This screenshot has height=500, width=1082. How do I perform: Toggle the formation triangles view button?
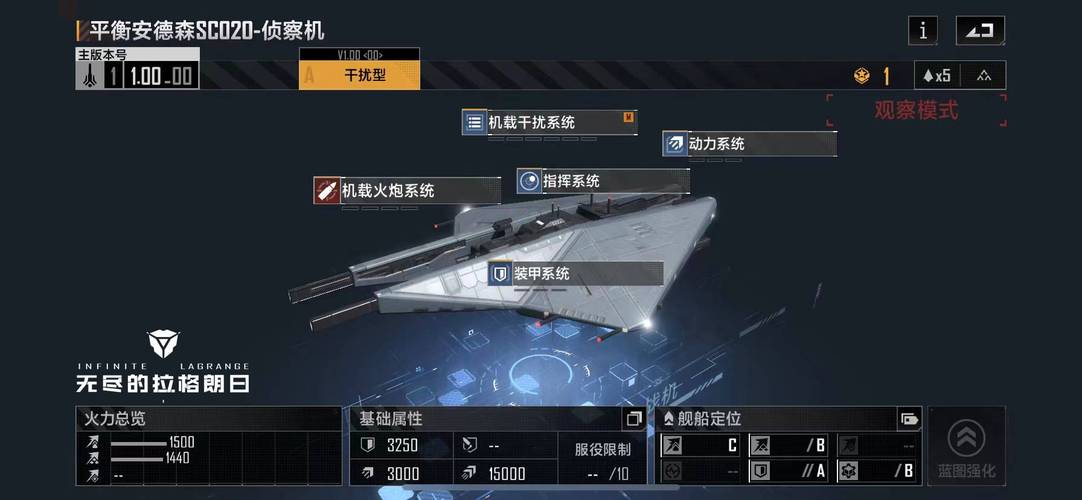click(x=983, y=75)
